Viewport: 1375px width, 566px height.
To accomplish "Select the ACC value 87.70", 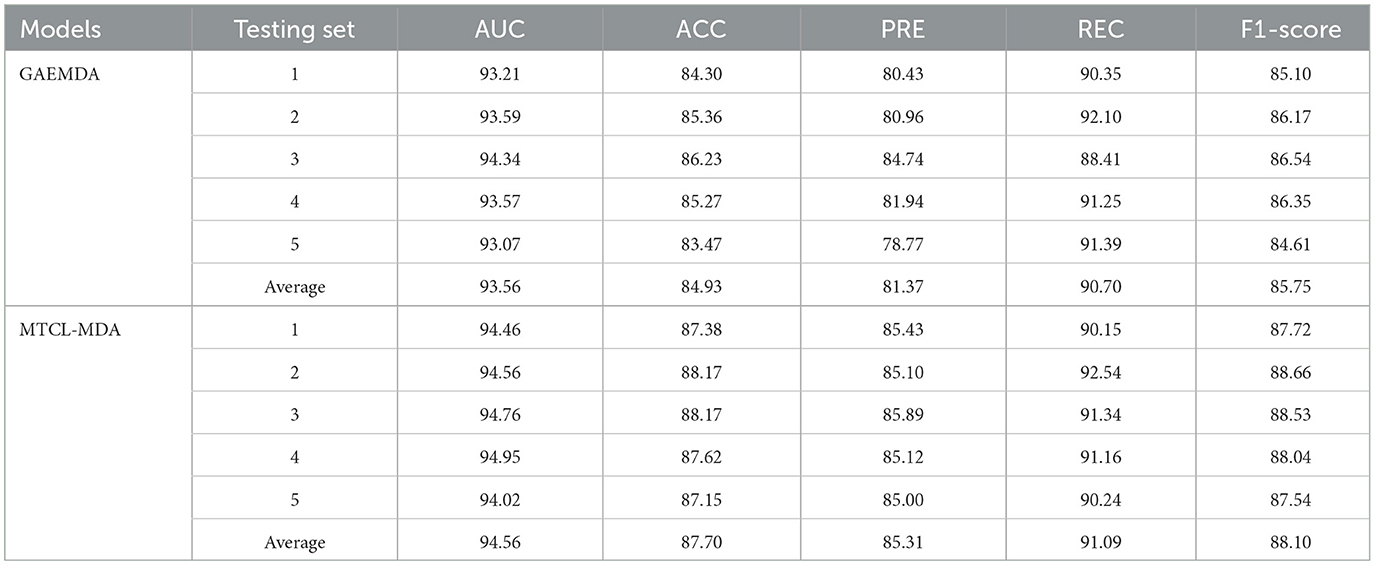I will coord(702,543).
